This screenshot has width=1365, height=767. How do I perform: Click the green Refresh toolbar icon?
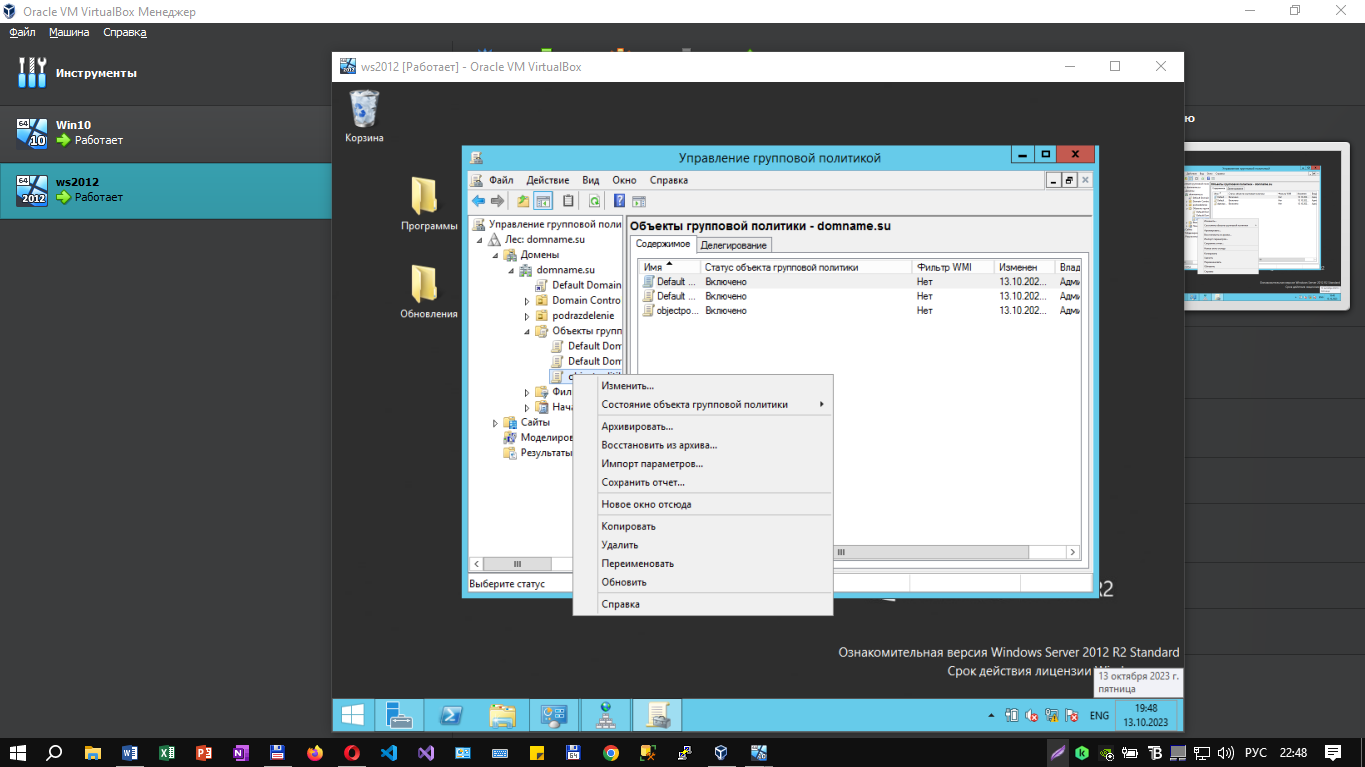click(x=594, y=201)
